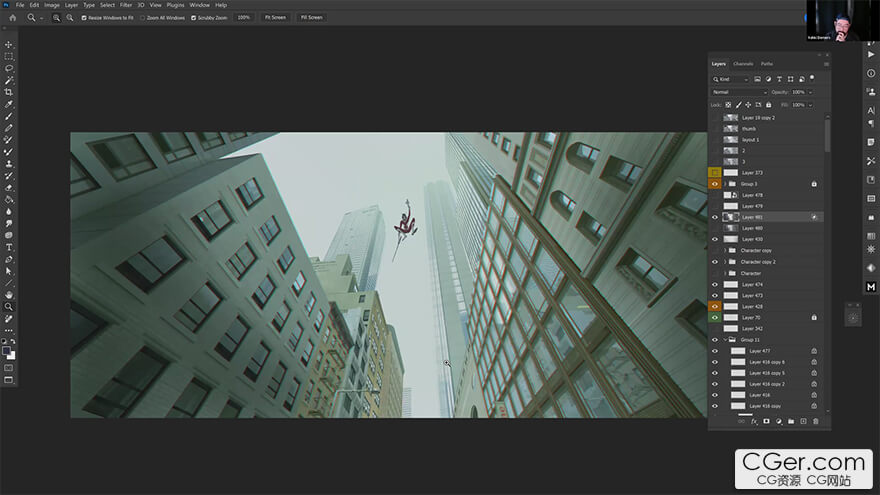Hide Layer 474 visibility eye

714,285
